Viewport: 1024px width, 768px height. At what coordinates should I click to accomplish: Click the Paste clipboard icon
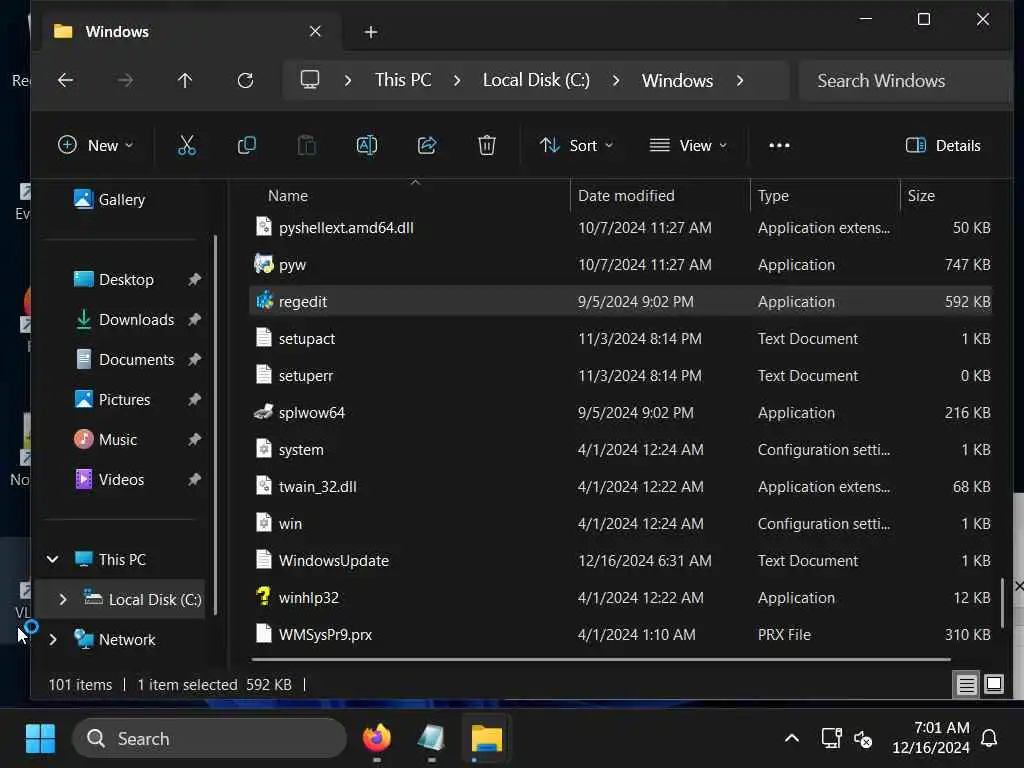(x=307, y=145)
